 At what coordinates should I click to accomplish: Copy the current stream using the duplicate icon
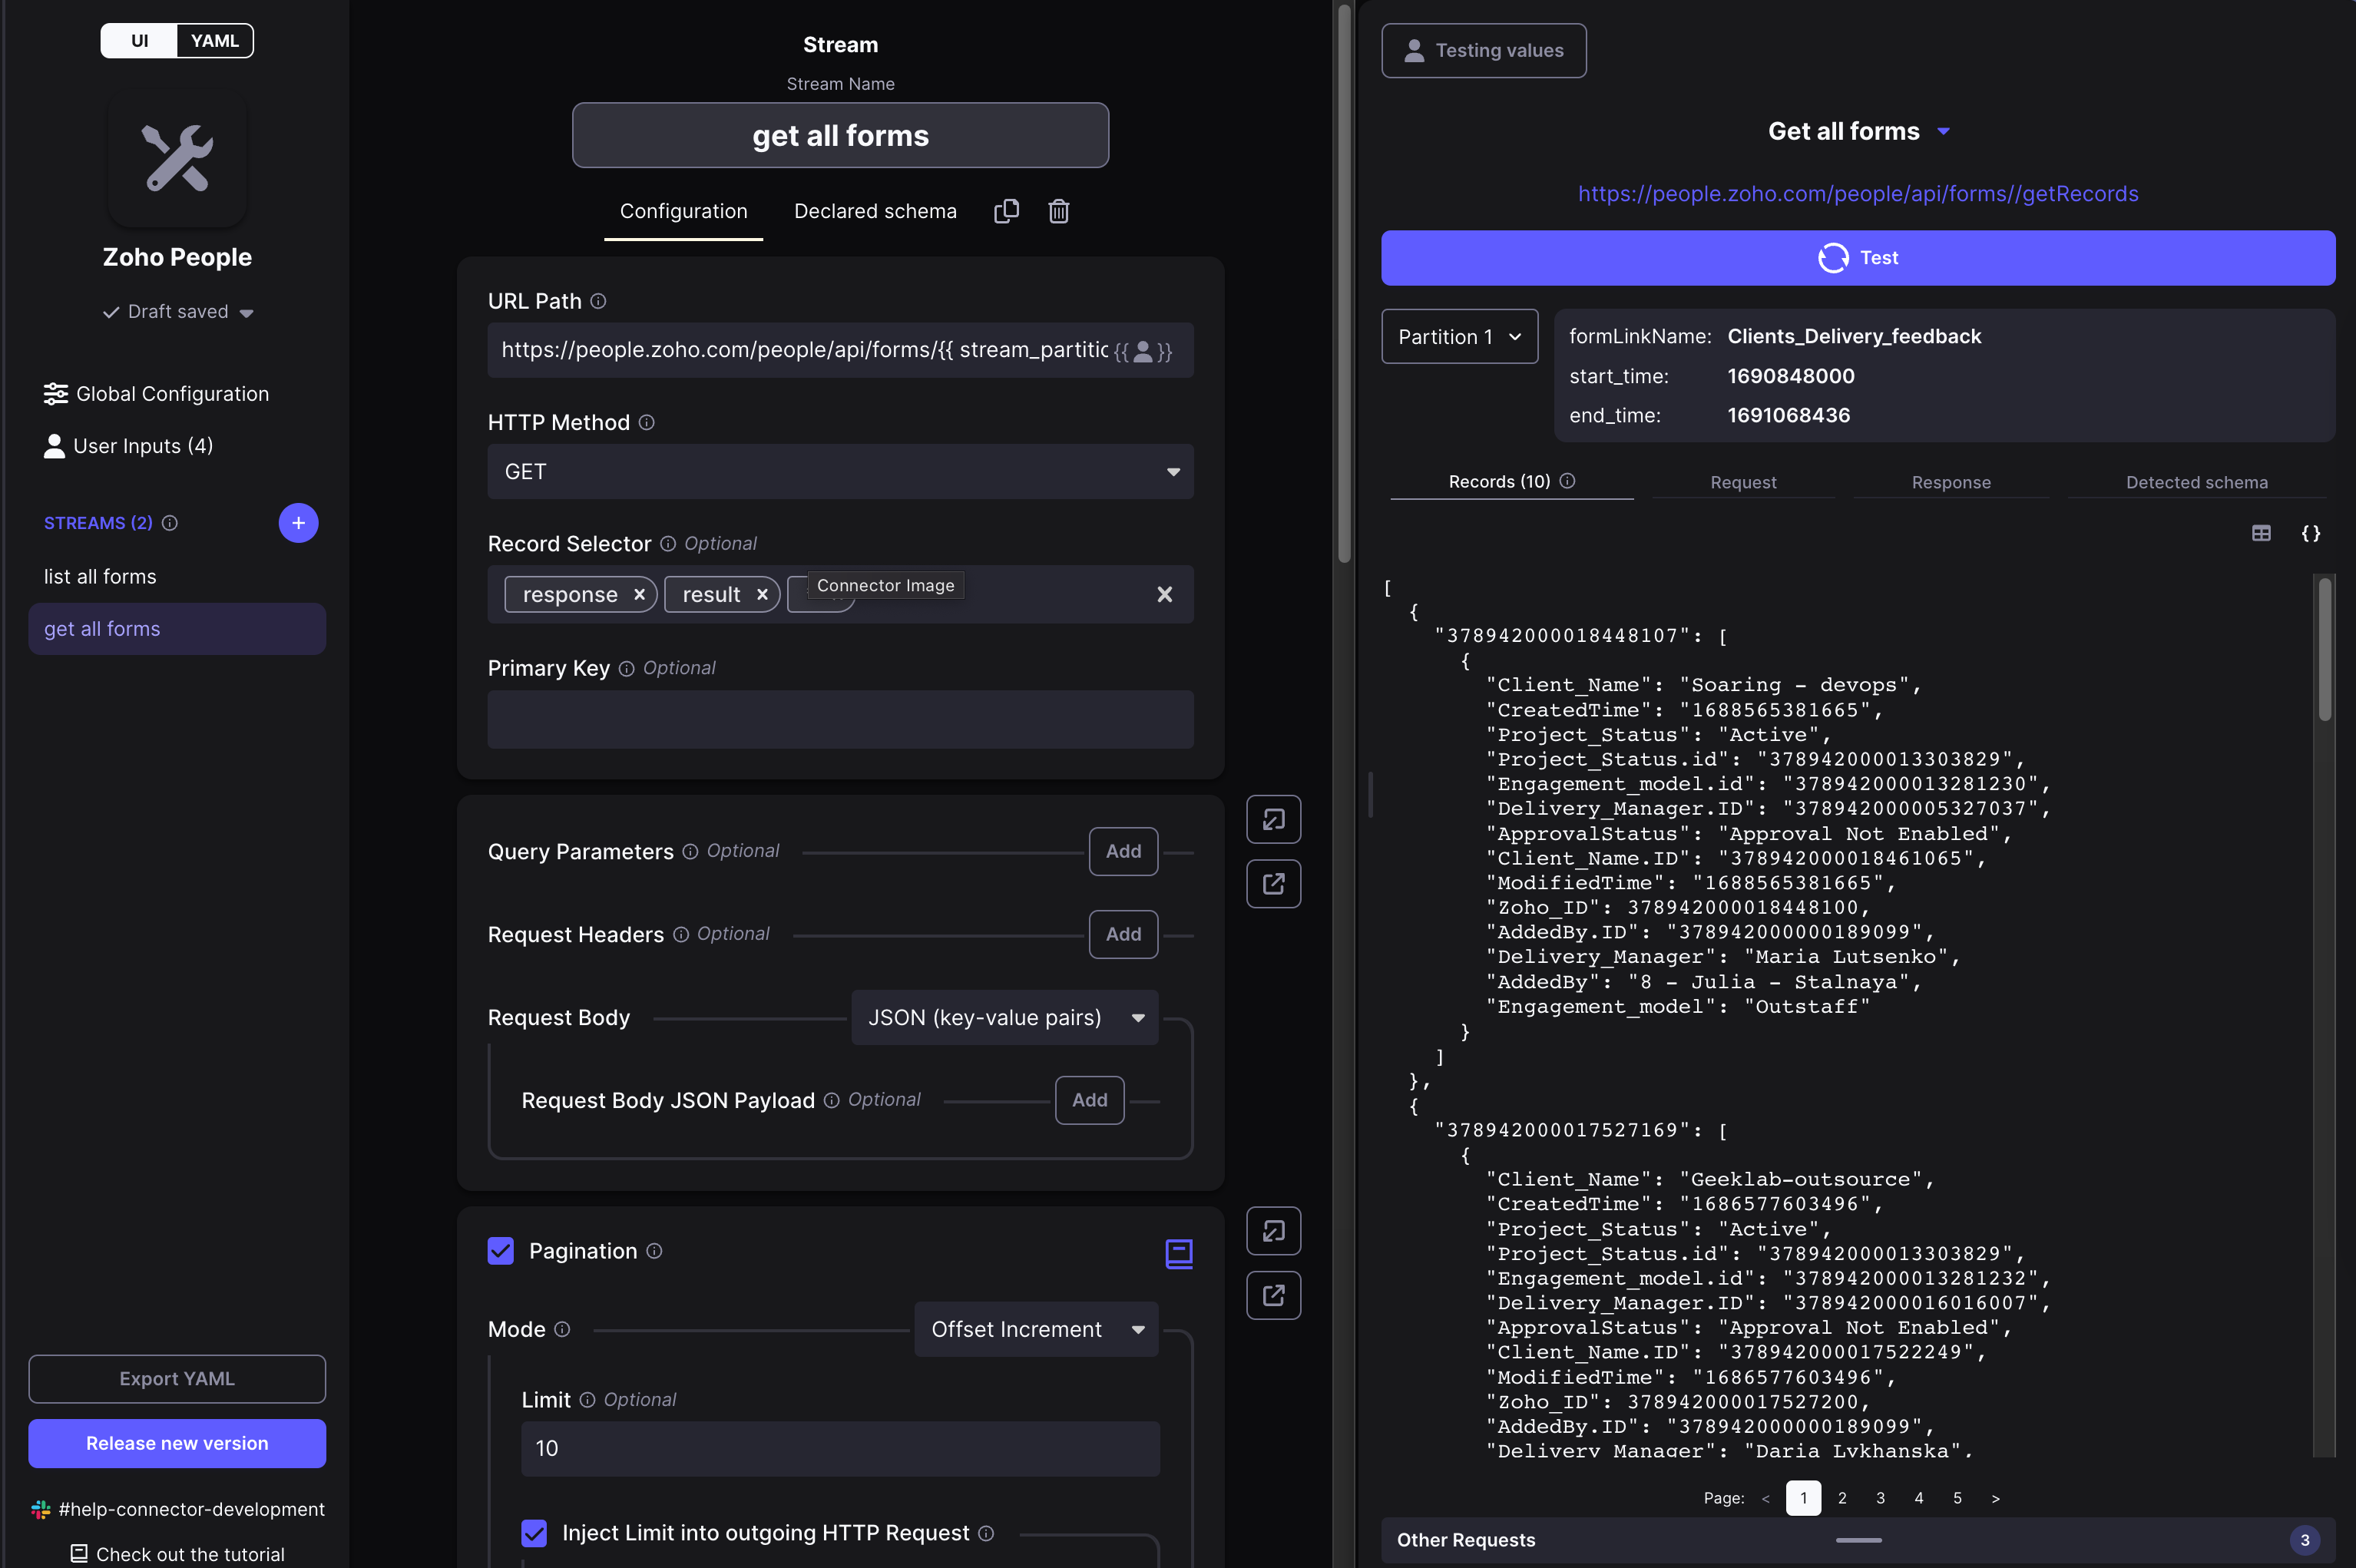(x=1006, y=211)
